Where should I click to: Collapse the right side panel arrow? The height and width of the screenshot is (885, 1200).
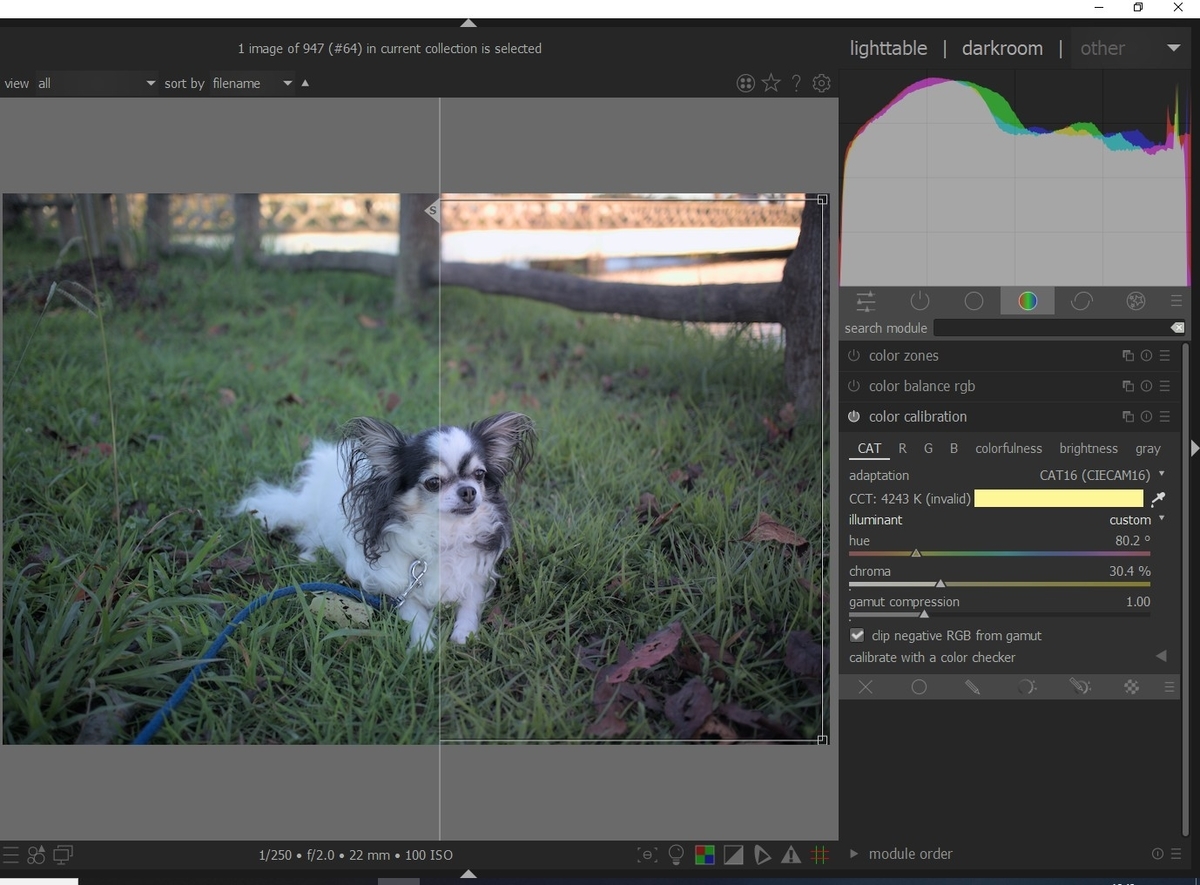(1194, 448)
